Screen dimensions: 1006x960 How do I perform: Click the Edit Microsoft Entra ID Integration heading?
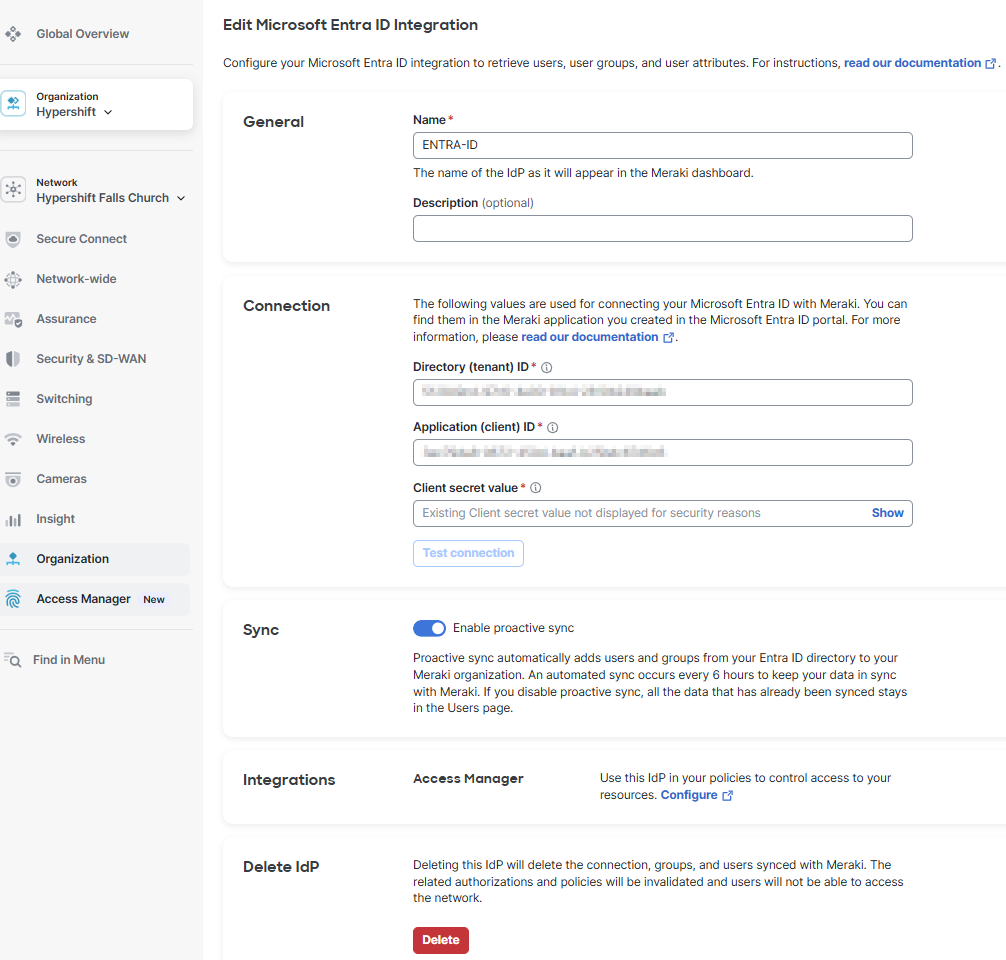coord(350,25)
